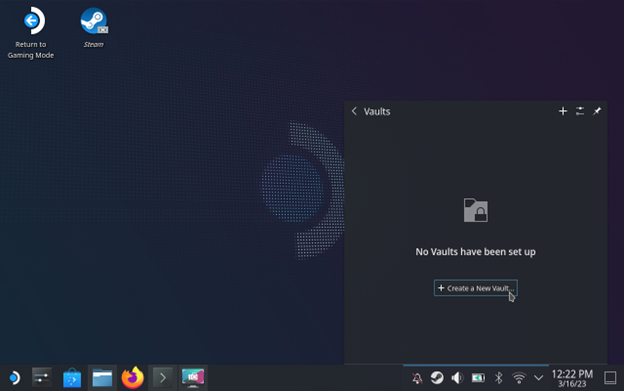Click Show Desktop button in taskbar
Screen dimensions: 624x391
click(x=610, y=377)
